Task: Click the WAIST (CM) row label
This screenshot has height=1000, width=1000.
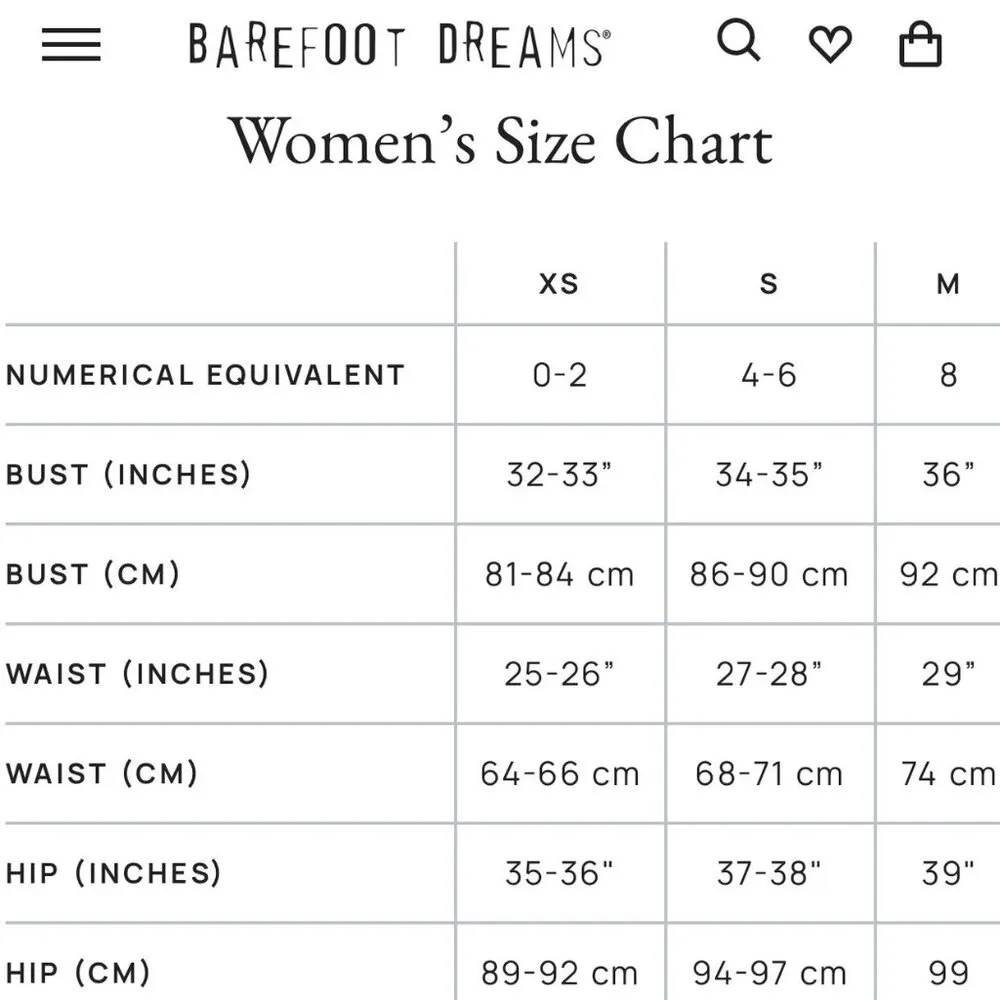Action: tap(102, 774)
